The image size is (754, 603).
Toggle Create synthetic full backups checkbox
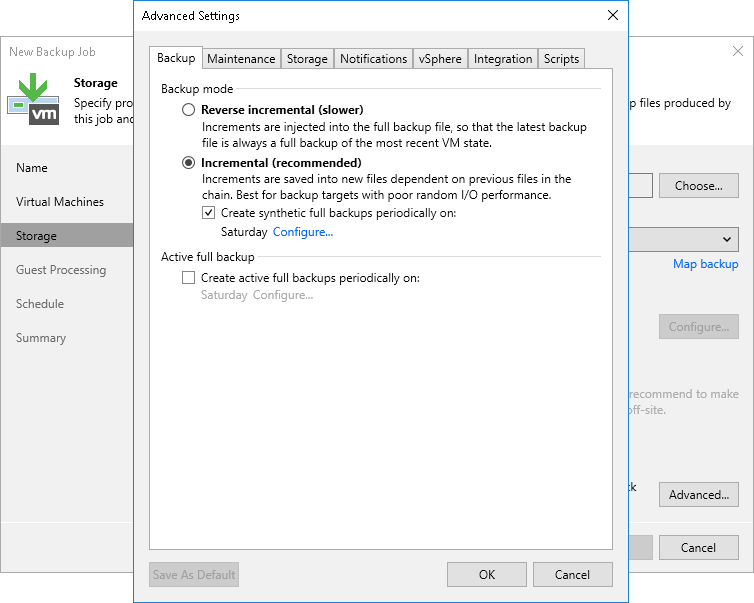pos(208,213)
